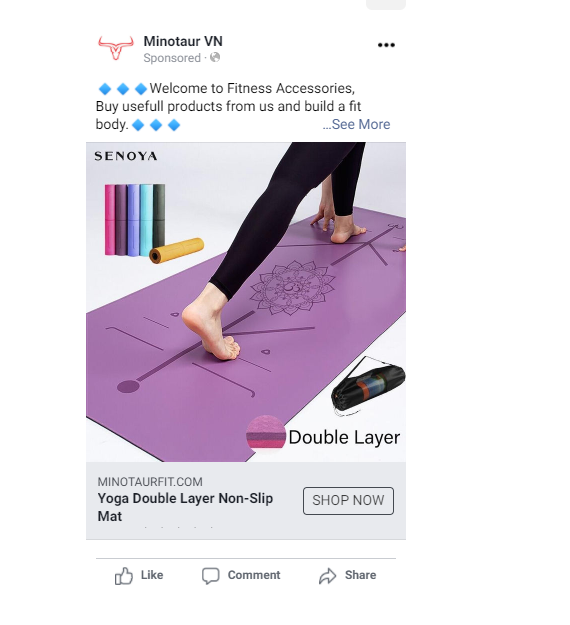Click the round double layer sample swatch

pyautogui.click(x=266, y=433)
